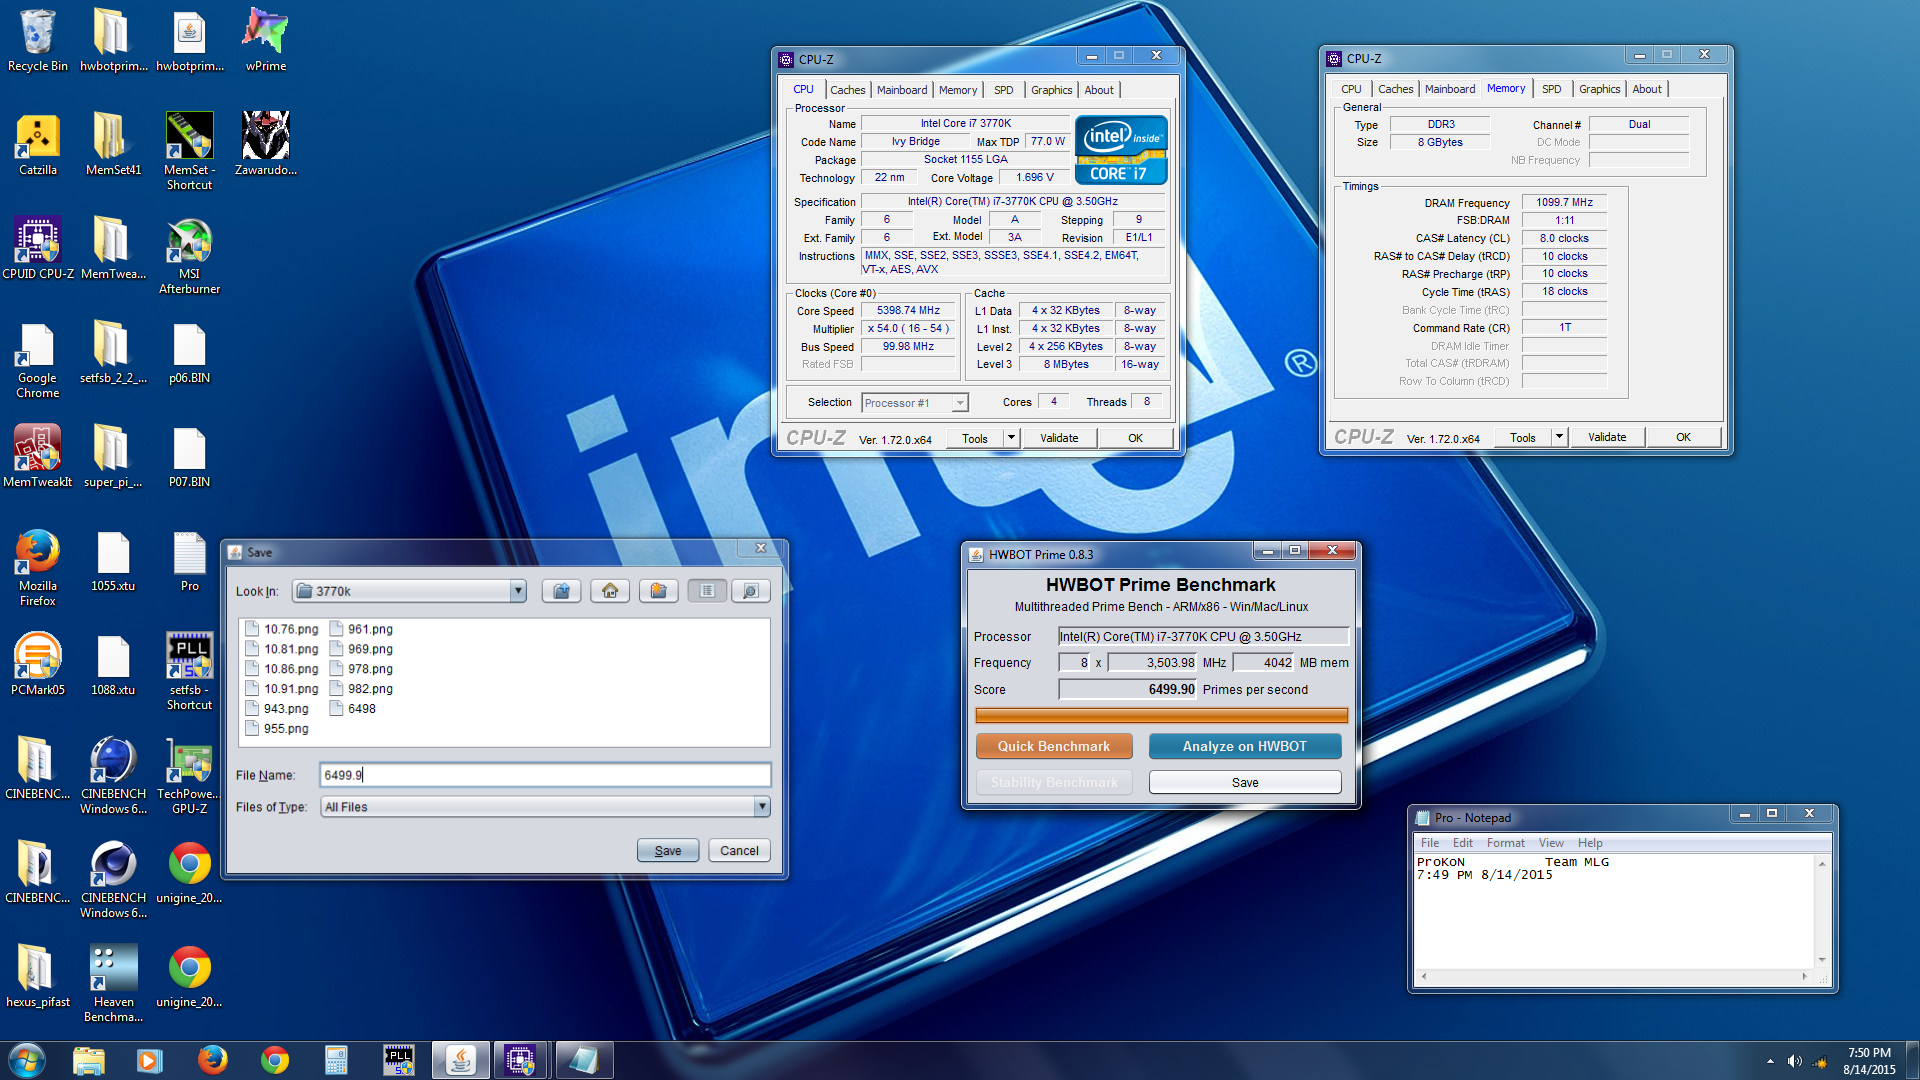This screenshot has height=1080, width=1920.
Task: Click volume icon in system tray
Action: click(x=1795, y=1061)
